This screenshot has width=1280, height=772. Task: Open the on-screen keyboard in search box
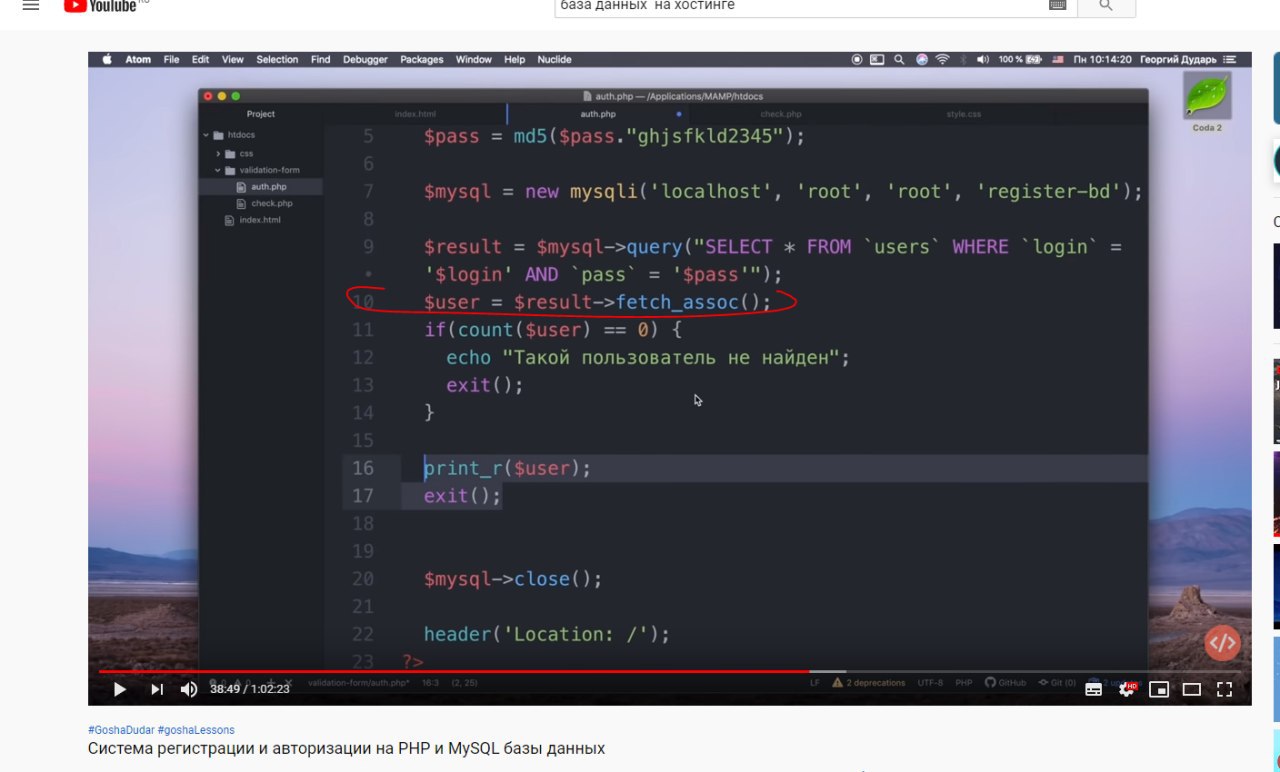pos(1057,5)
